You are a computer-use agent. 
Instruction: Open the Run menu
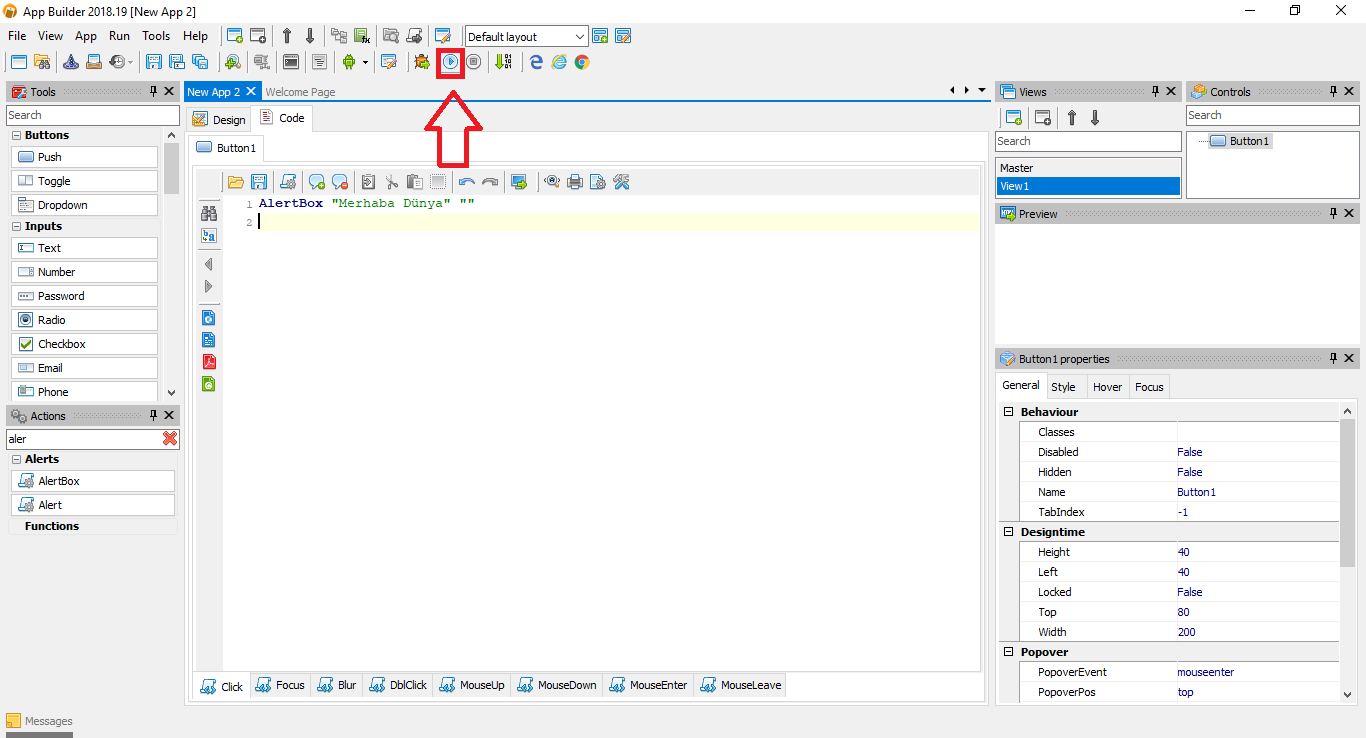(119, 35)
